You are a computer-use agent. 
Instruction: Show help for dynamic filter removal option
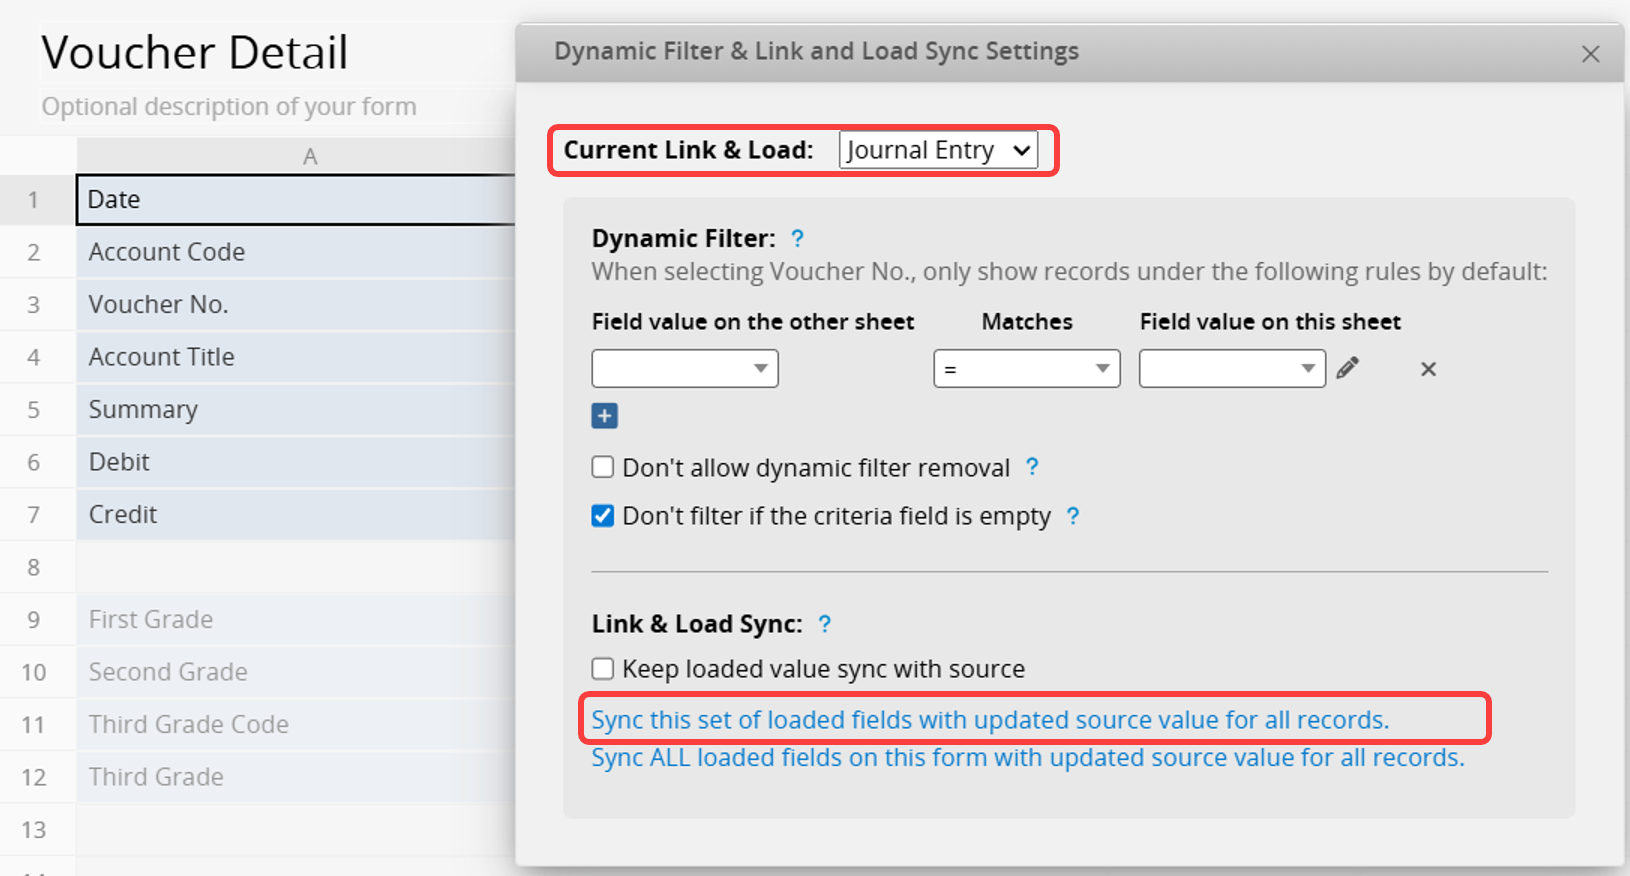coord(1032,467)
